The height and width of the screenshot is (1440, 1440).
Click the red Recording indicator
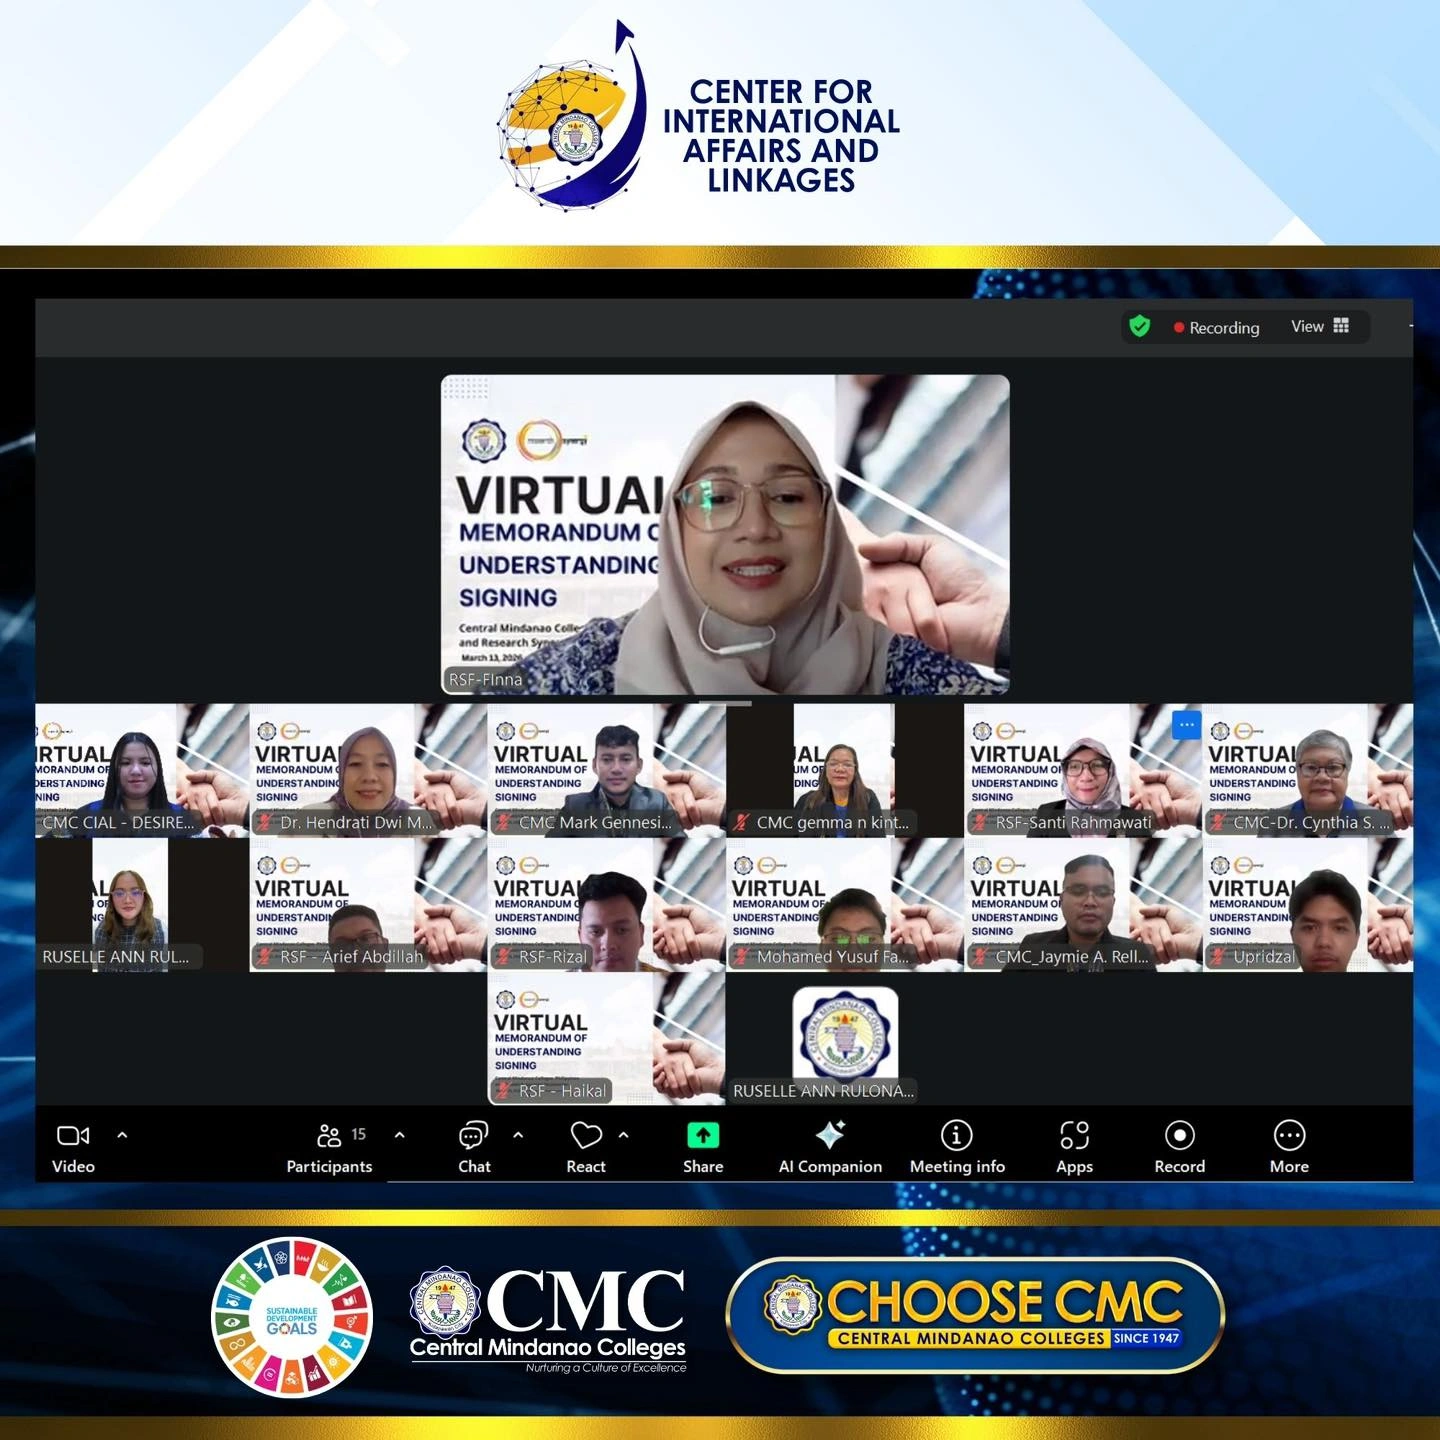(x=1216, y=327)
